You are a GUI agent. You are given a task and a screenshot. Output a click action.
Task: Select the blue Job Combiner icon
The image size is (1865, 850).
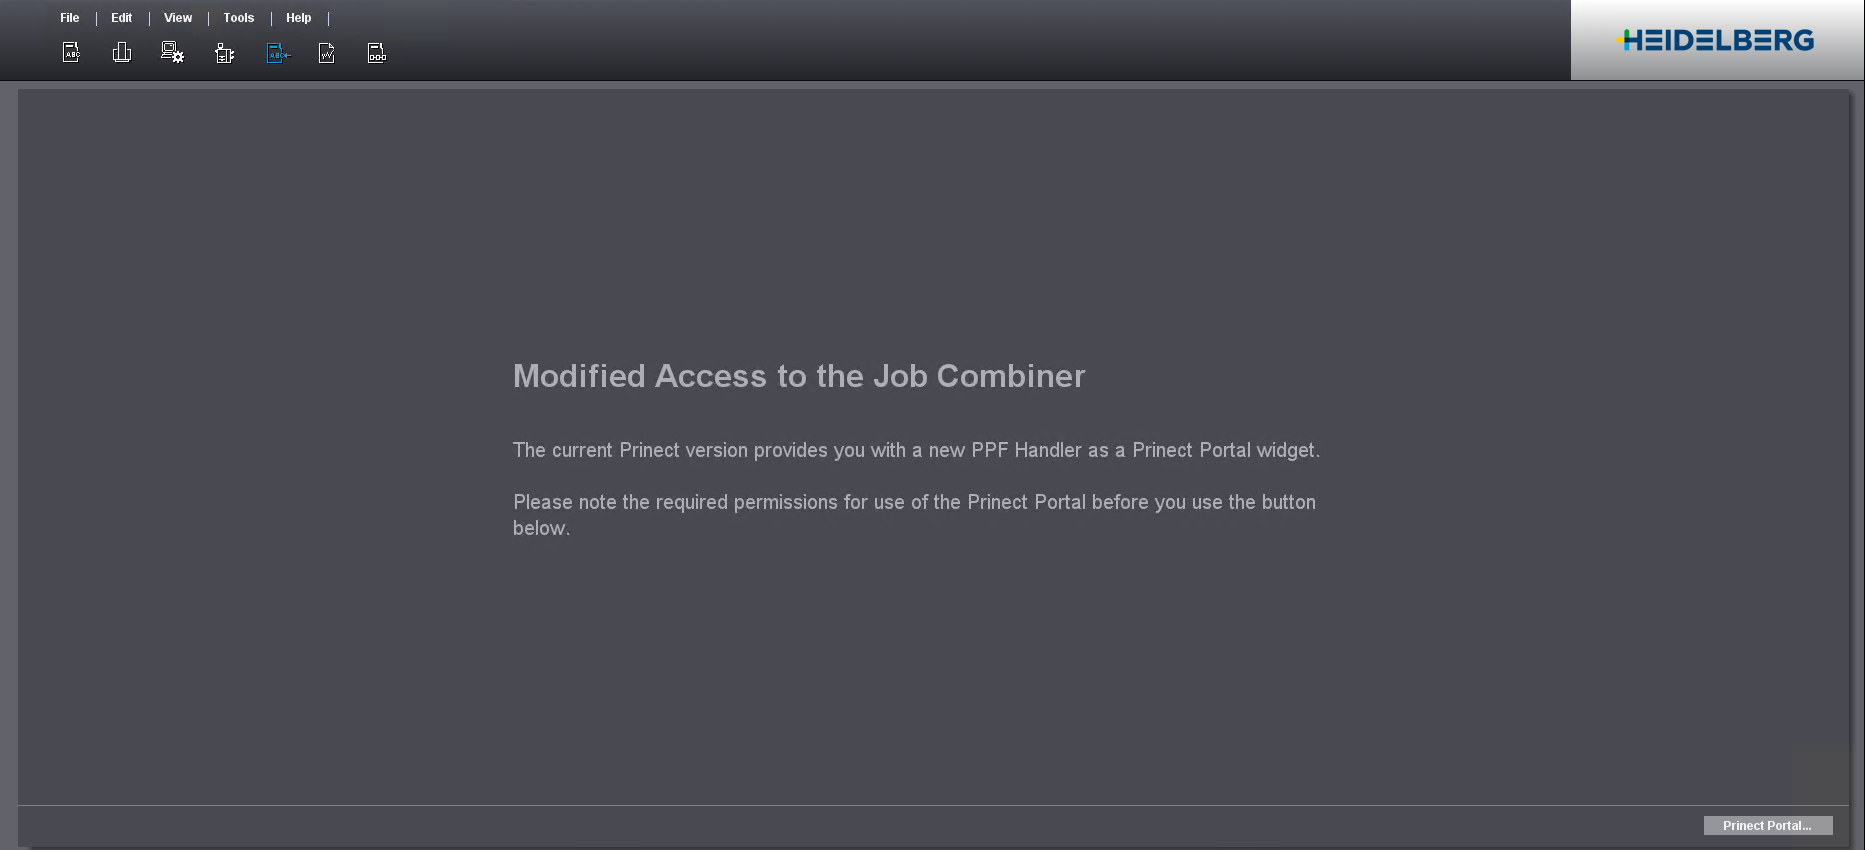(x=278, y=53)
